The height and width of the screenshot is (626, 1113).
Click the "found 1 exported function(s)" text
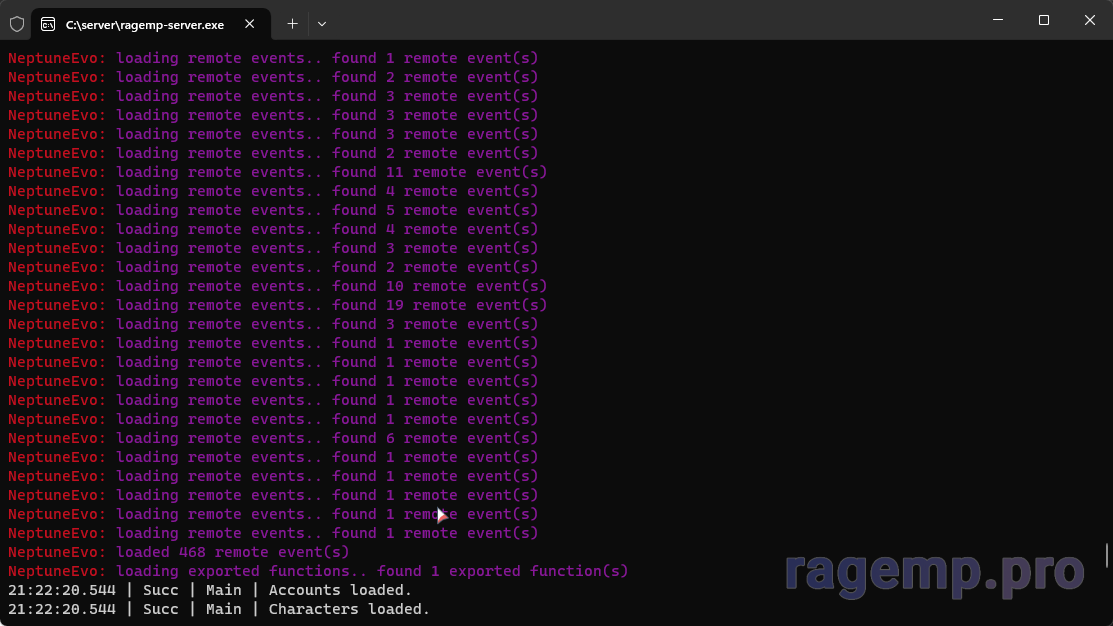(502, 571)
